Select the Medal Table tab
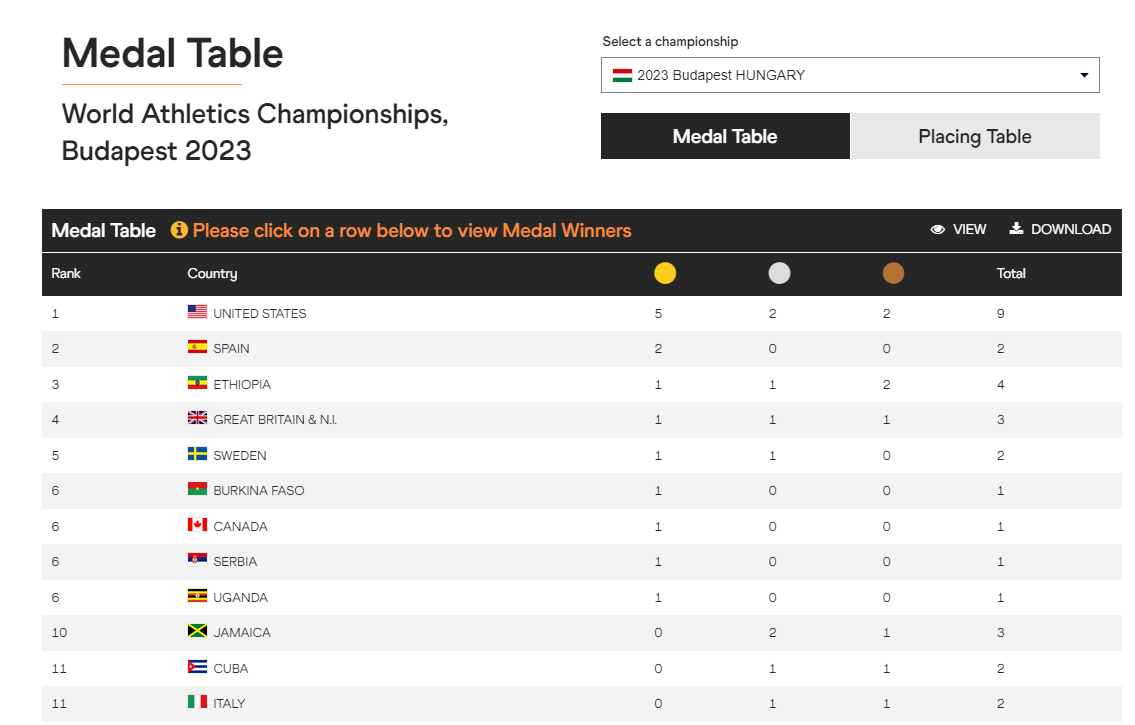The height and width of the screenshot is (725, 1135). pos(725,136)
